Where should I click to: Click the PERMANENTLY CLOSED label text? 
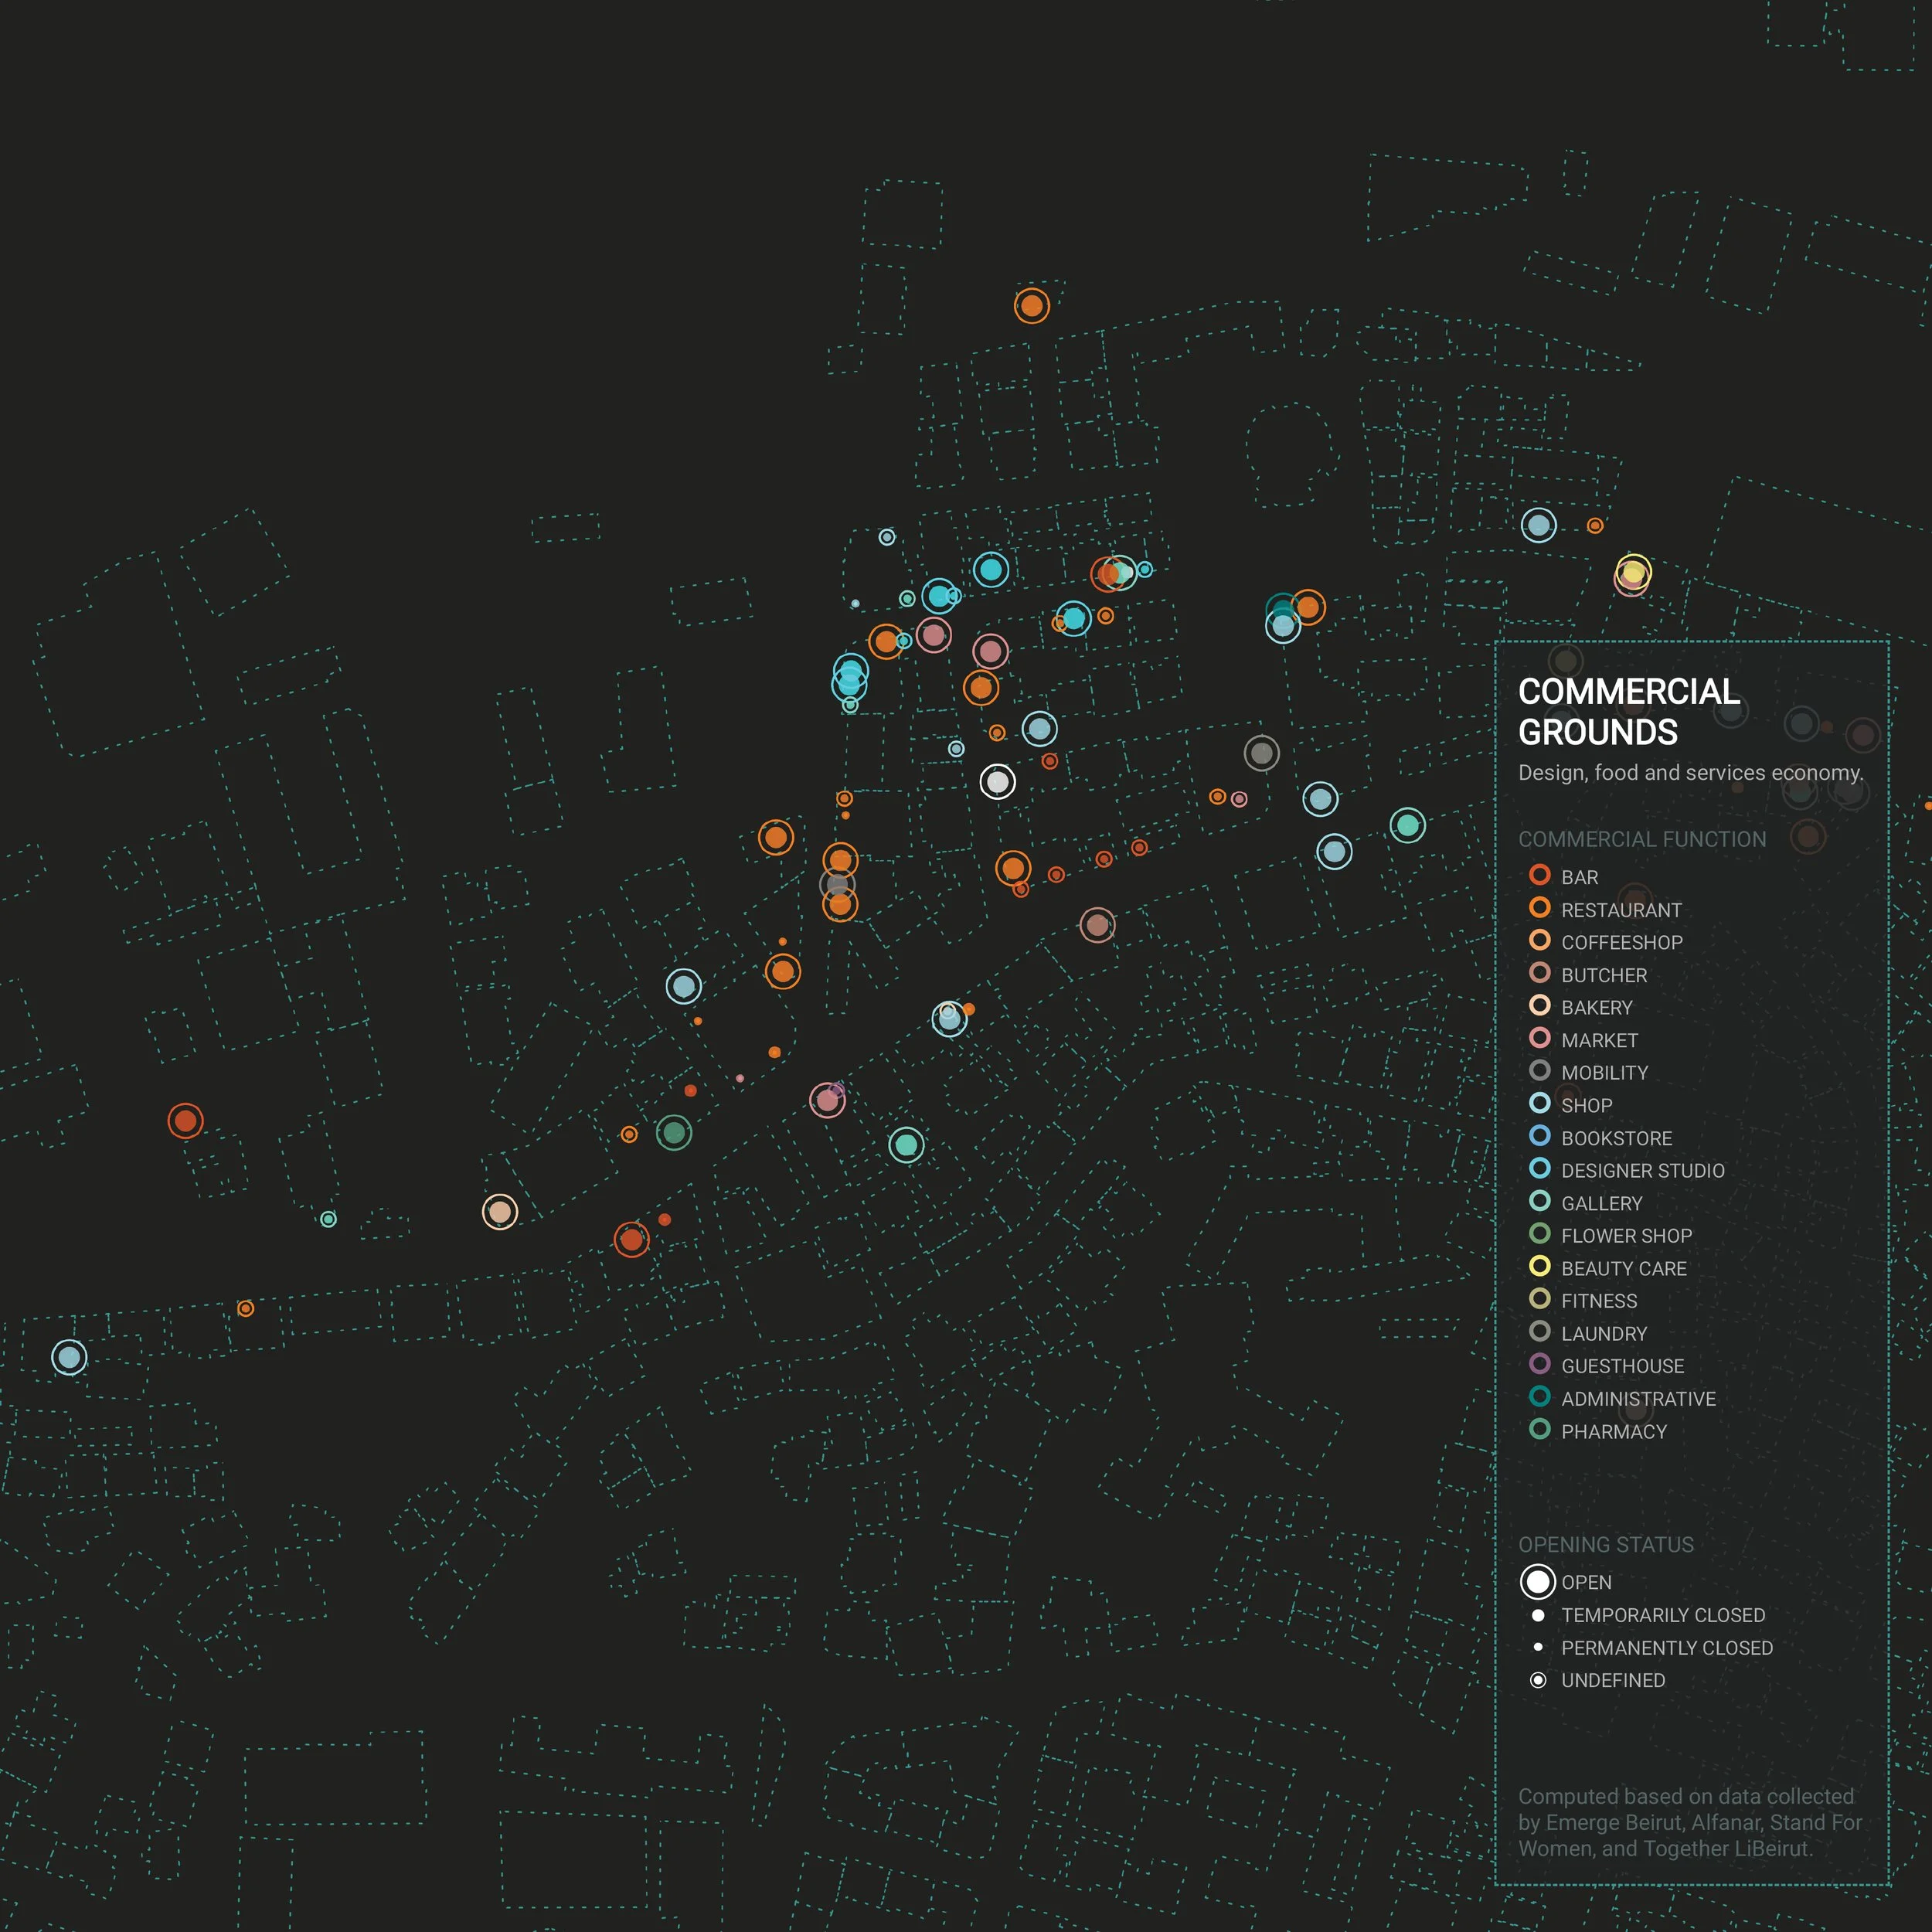[x=1666, y=1647]
